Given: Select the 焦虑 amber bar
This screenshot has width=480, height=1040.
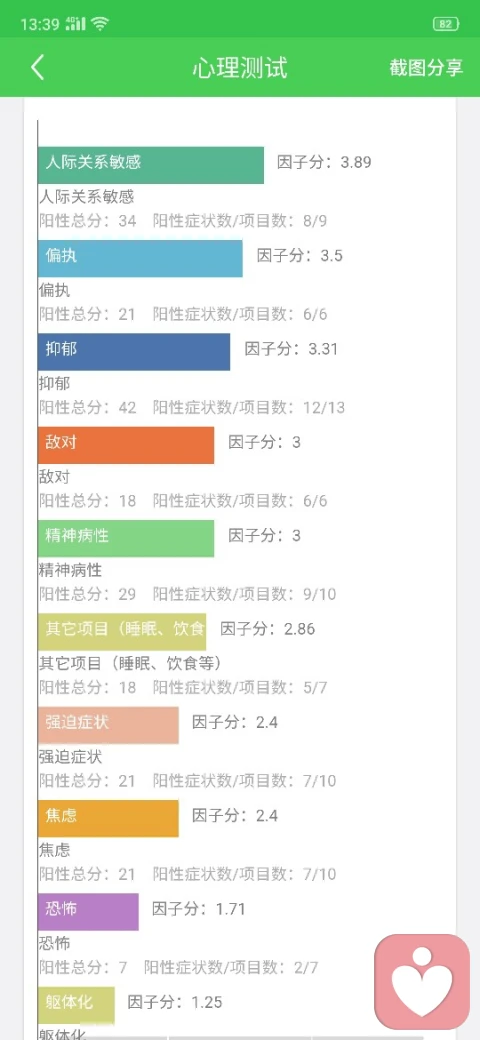Looking at the screenshot, I should (108, 818).
